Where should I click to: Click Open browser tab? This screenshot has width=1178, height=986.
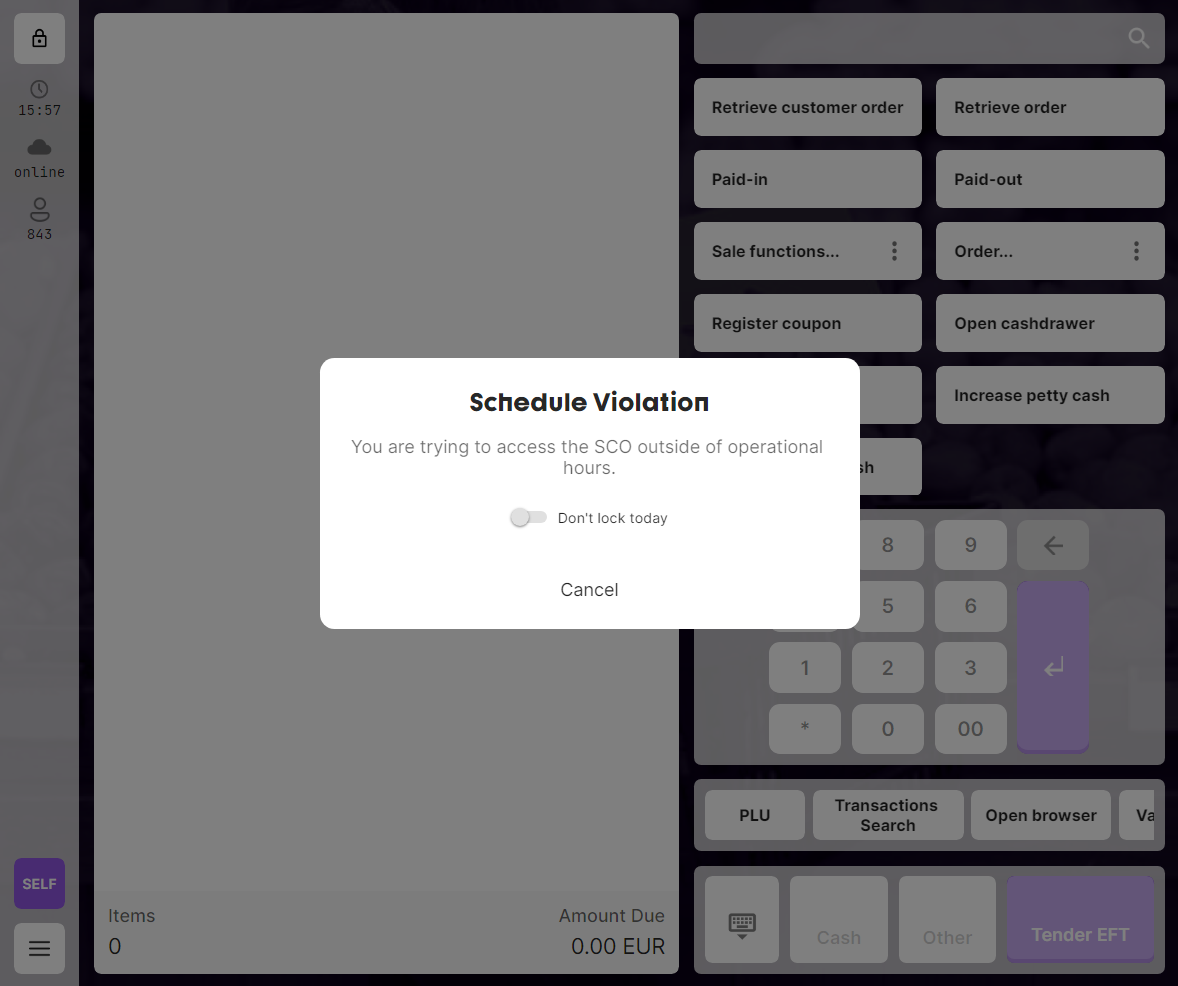1041,815
